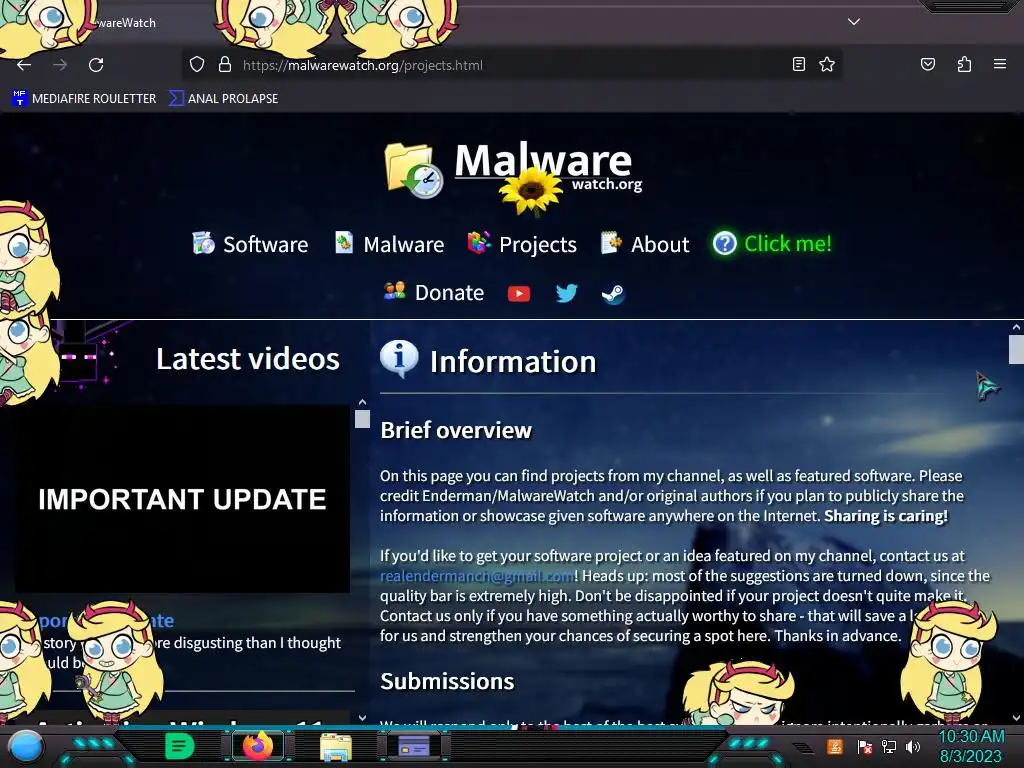The height and width of the screenshot is (768, 1024).
Task: Click the blue question mark icon
Action: [x=724, y=244]
